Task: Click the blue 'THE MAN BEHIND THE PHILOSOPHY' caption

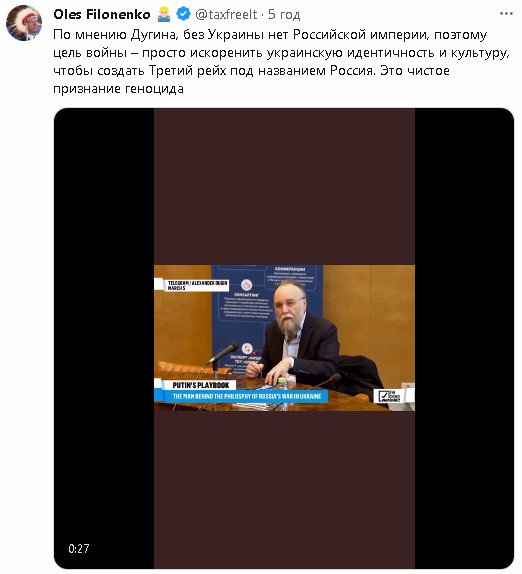Action: [247, 396]
